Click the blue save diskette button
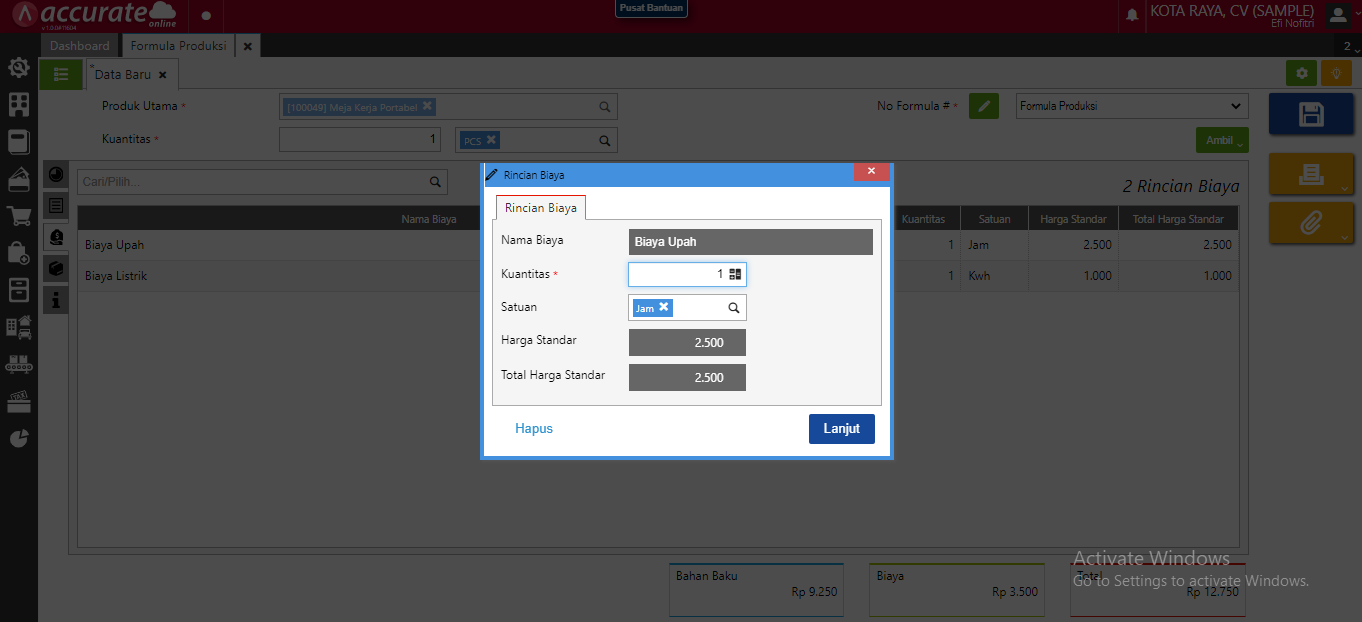The width and height of the screenshot is (1362, 622). click(1311, 114)
